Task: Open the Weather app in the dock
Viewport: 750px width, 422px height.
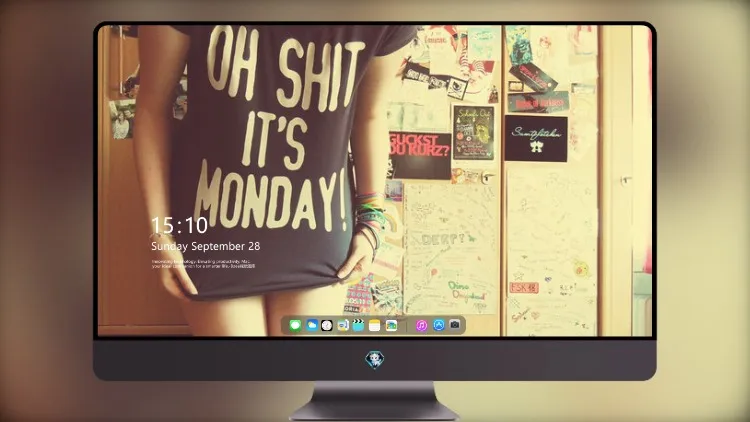Action: coord(311,326)
